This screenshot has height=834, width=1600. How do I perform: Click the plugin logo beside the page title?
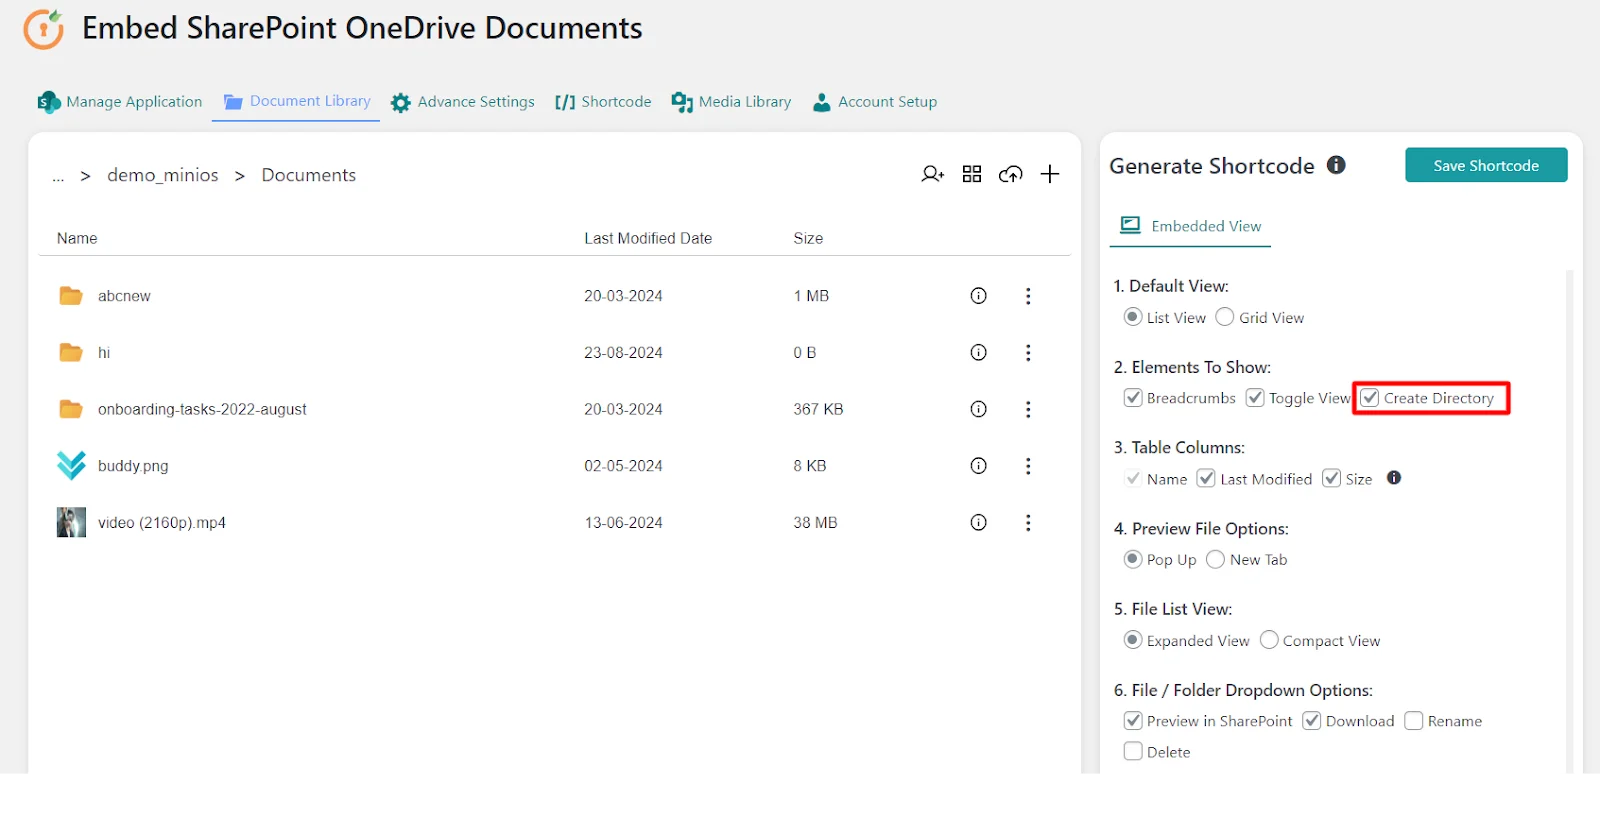tap(44, 29)
